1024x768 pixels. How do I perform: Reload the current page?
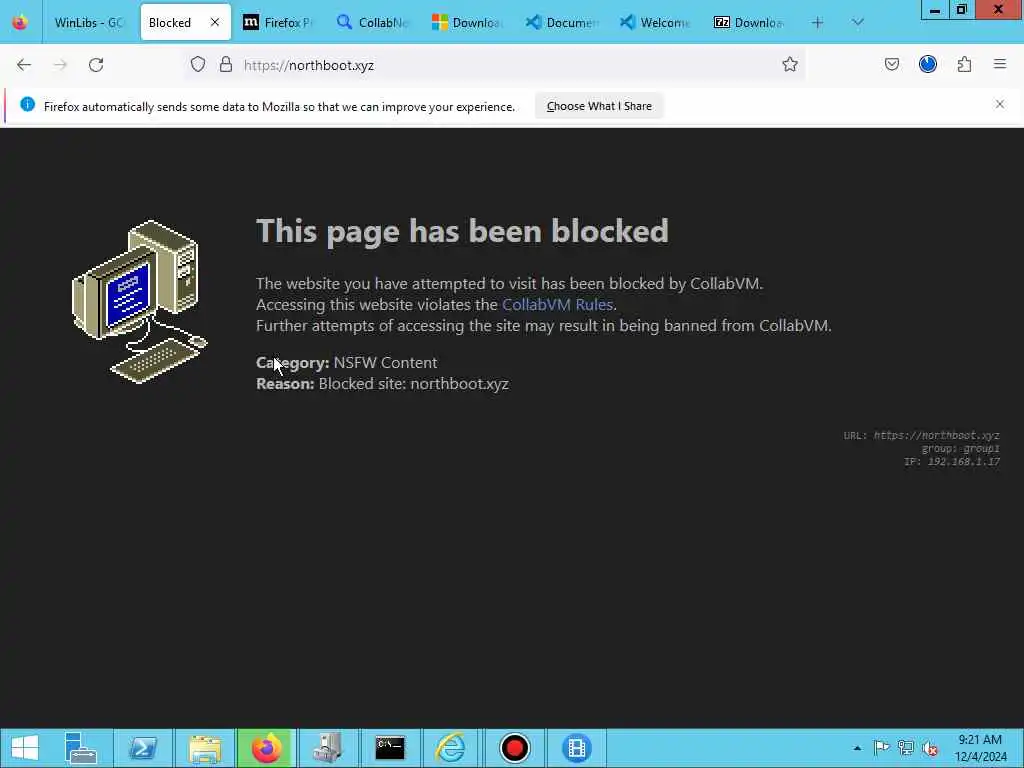pyautogui.click(x=96, y=65)
